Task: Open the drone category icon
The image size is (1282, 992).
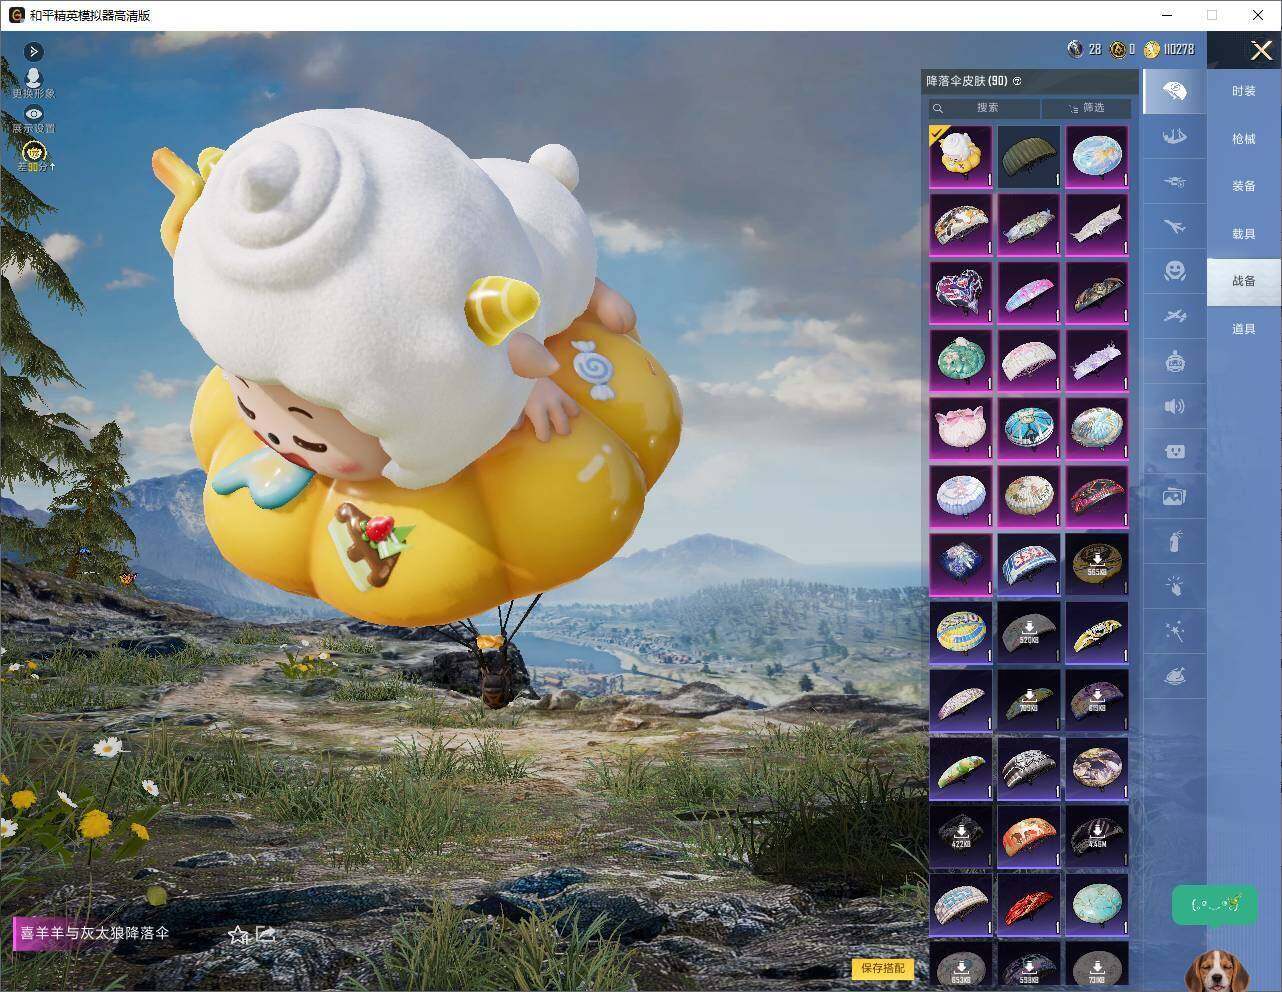Action: (1174, 181)
